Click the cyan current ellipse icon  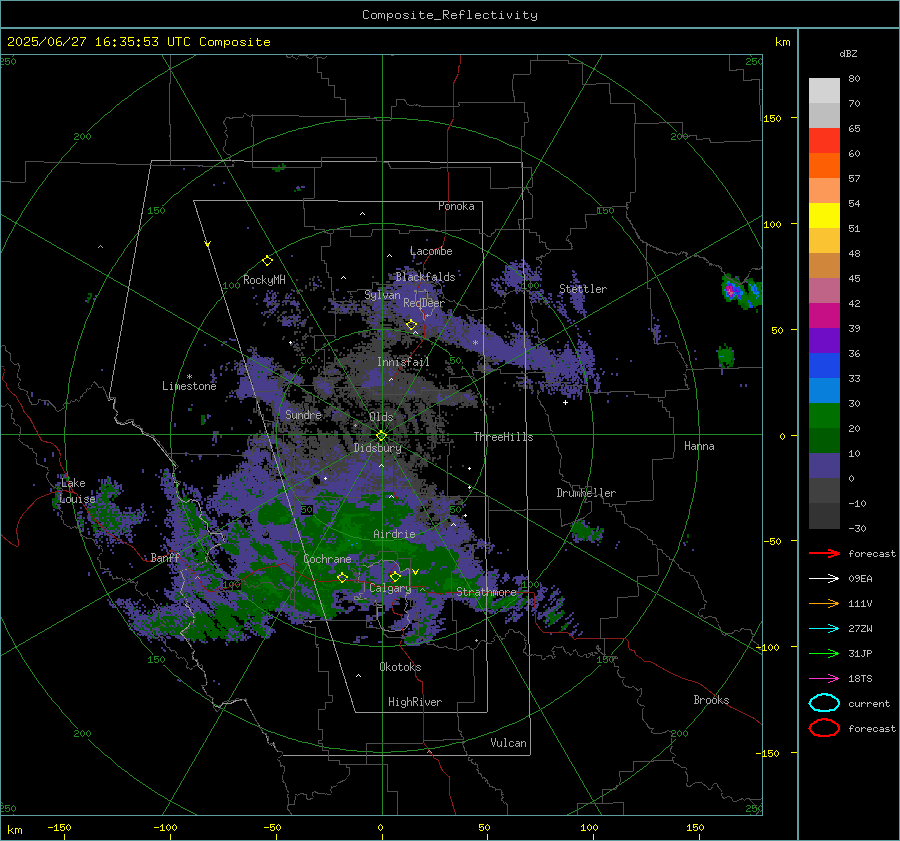pyautogui.click(x=824, y=703)
